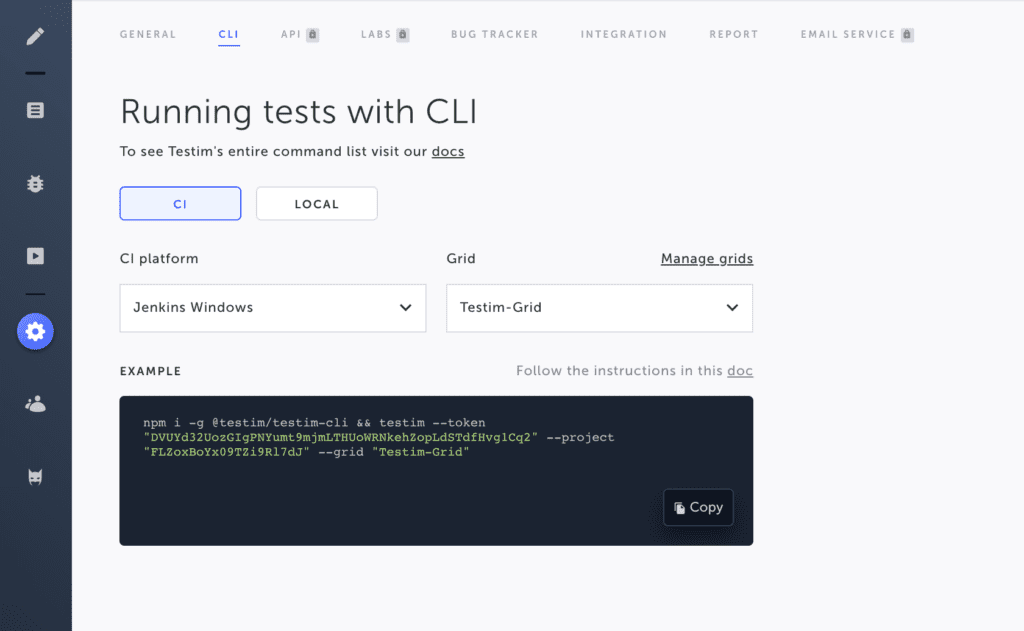The width and height of the screenshot is (1024, 631).
Task: Open the docs link under heading
Action: coord(448,152)
